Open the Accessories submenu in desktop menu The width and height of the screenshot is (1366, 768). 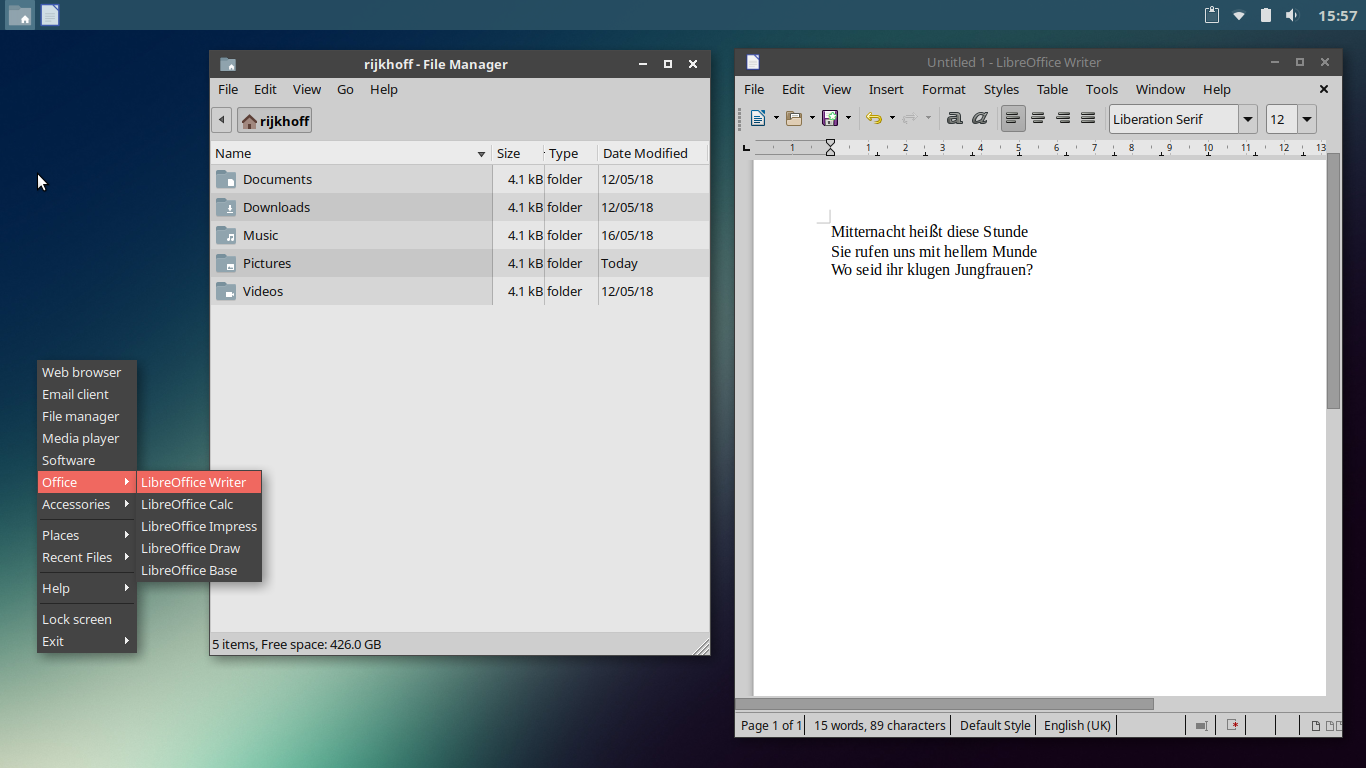click(x=86, y=504)
